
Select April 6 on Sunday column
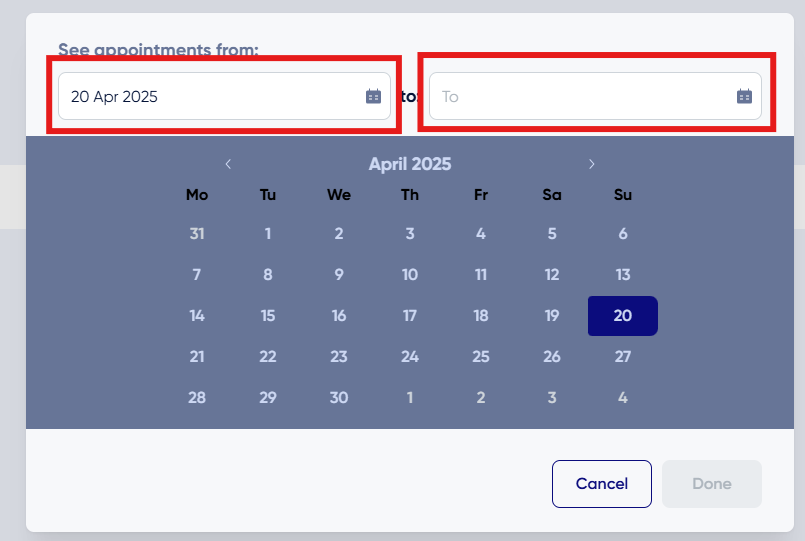(x=623, y=234)
